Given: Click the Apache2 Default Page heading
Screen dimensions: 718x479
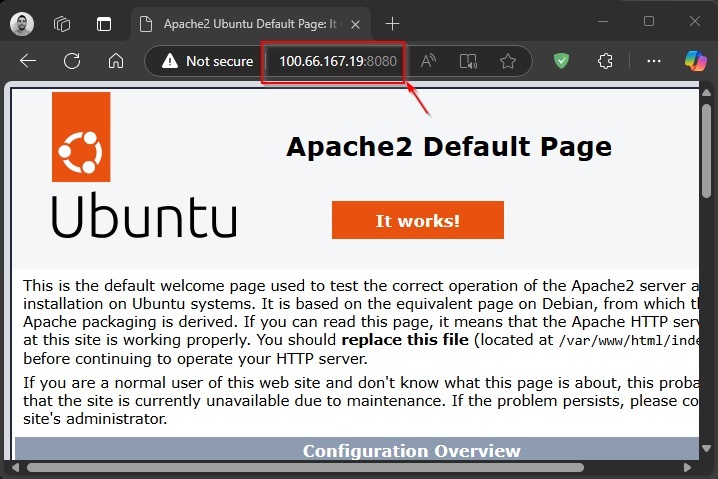Looking at the screenshot, I should pos(449,147).
